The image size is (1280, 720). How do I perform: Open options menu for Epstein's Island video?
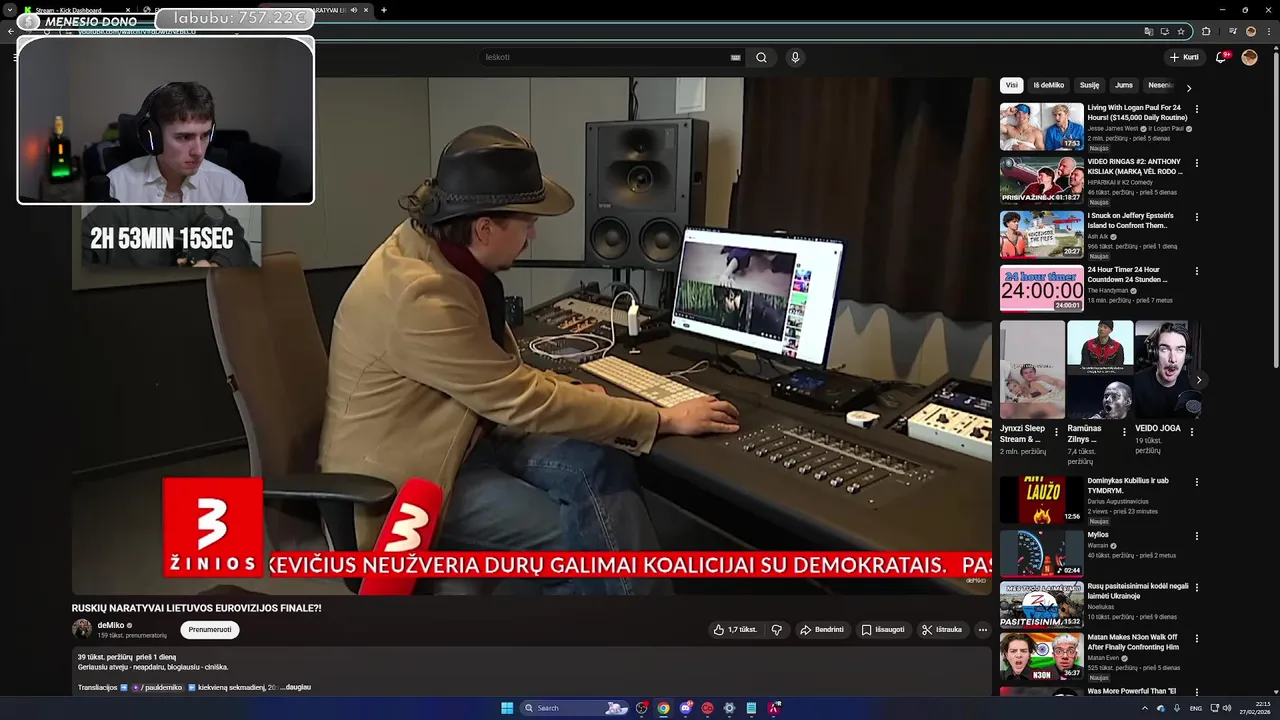pos(1197,217)
